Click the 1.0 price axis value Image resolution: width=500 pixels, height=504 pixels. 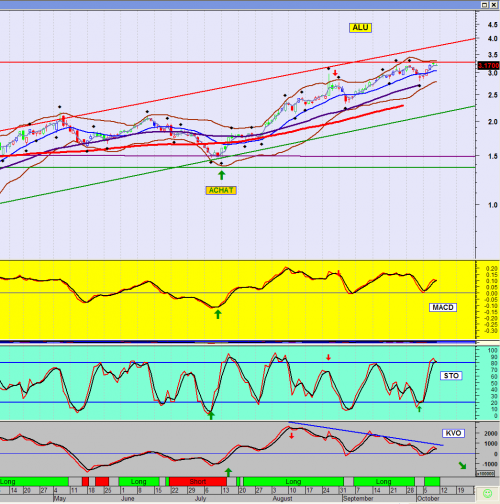[x=492, y=205]
